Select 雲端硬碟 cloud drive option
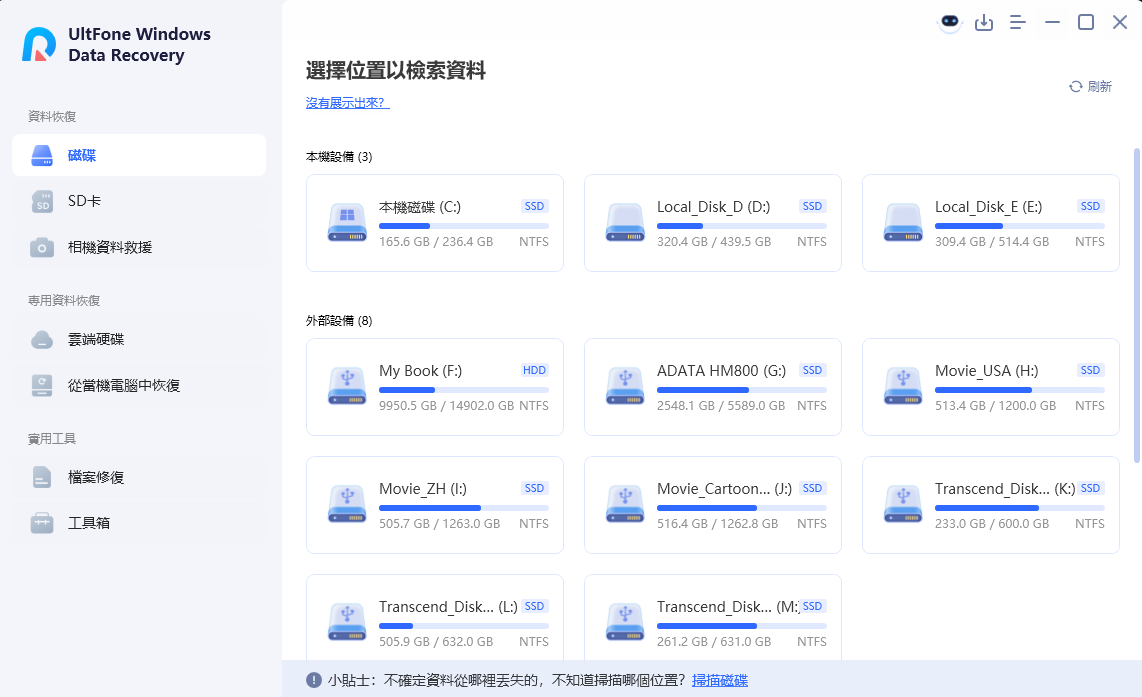This screenshot has width=1142, height=697. pos(139,339)
